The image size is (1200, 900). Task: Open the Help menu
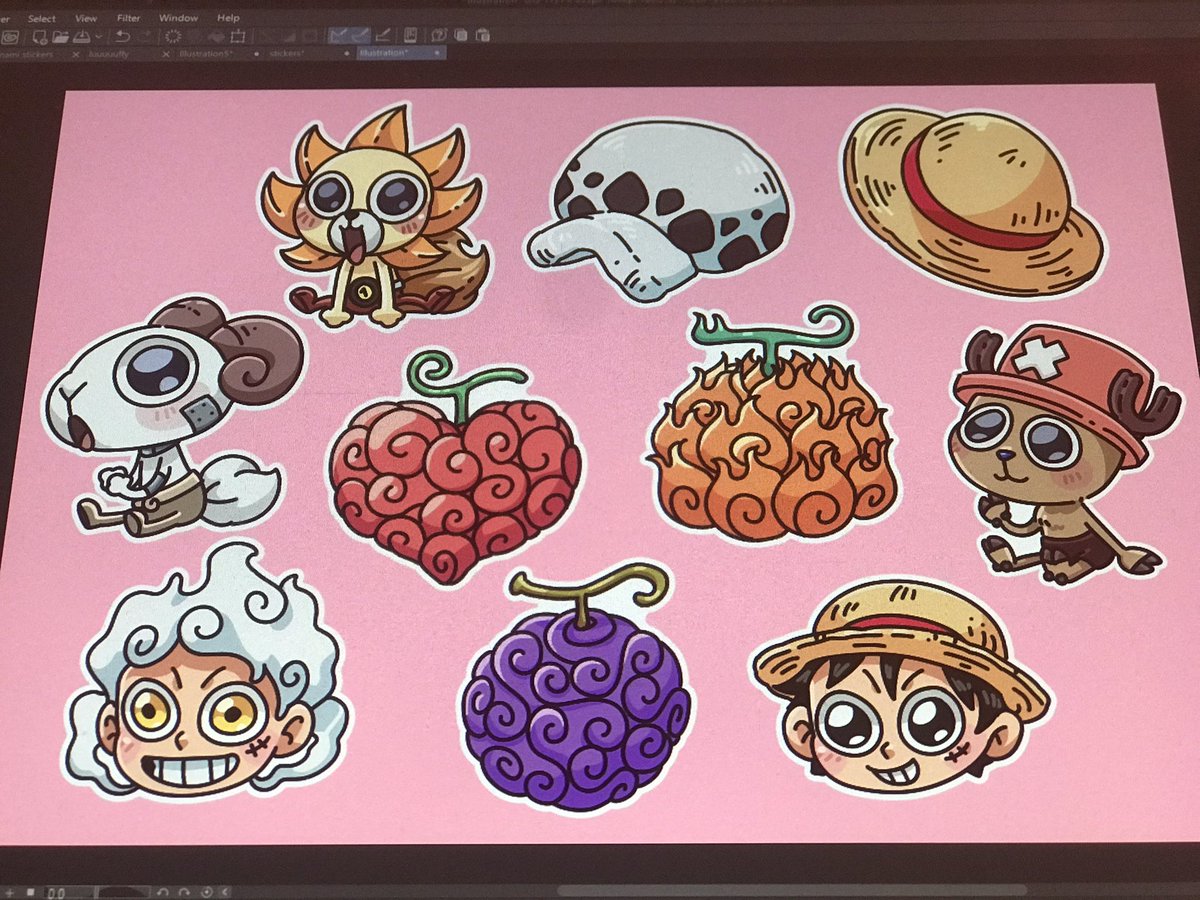(228, 19)
